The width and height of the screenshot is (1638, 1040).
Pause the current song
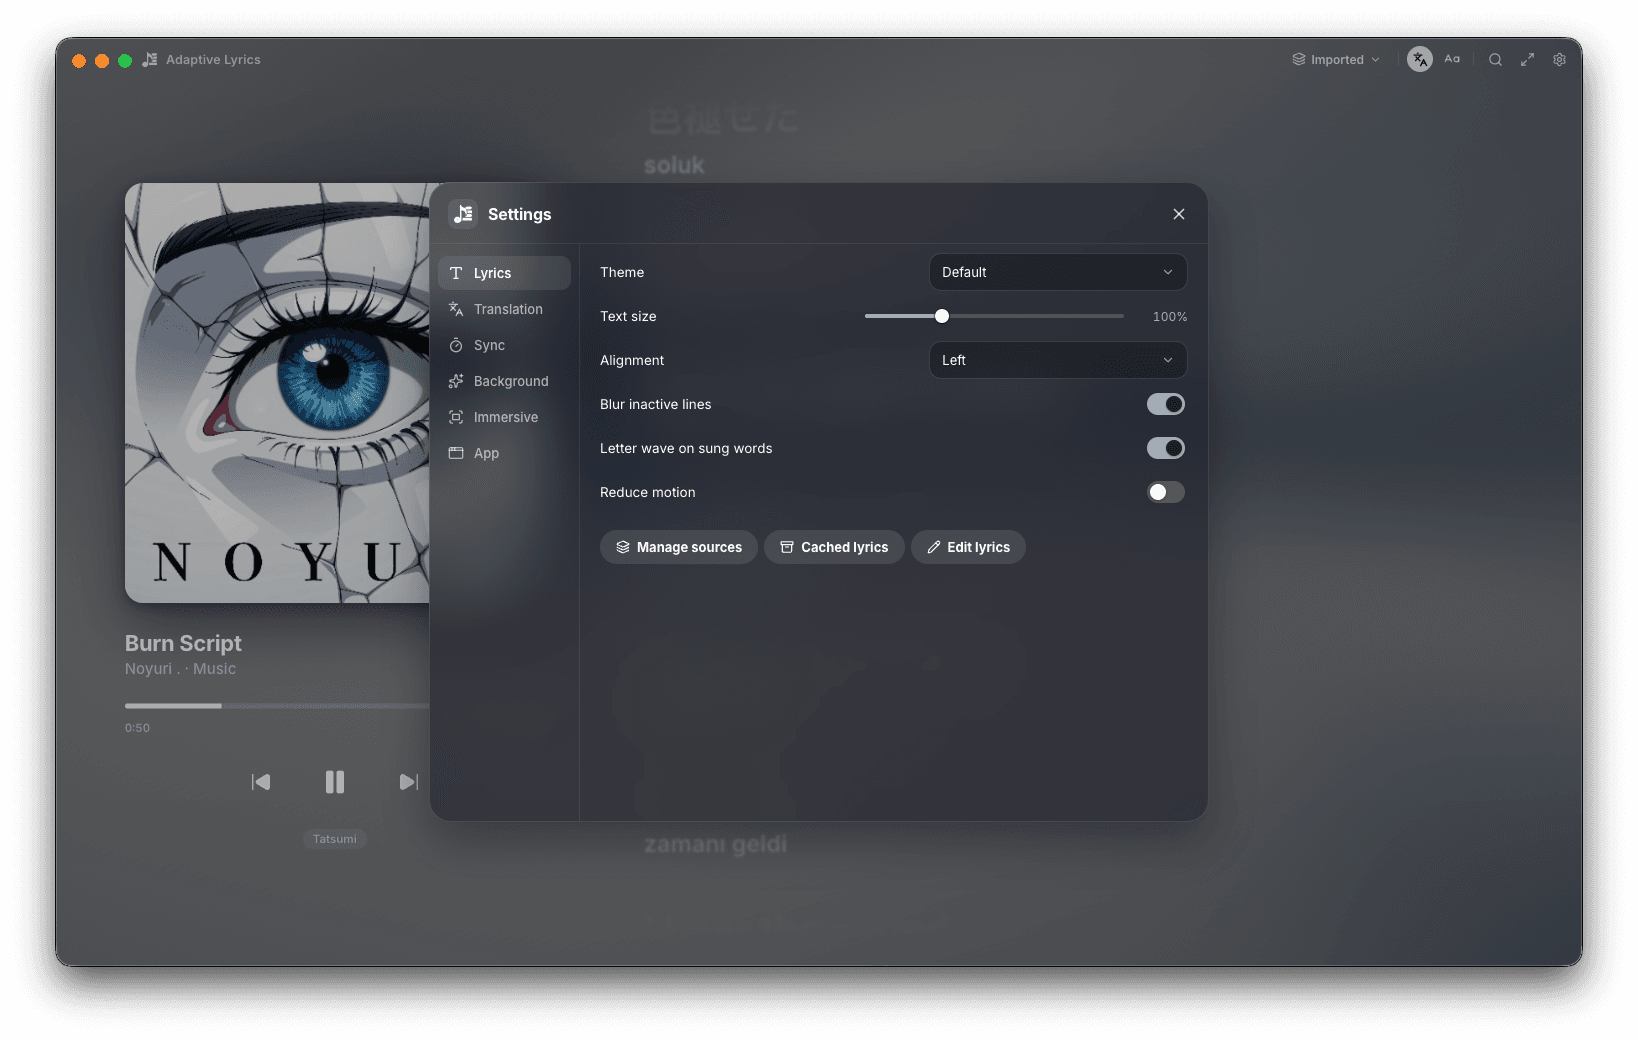point(335,782)
